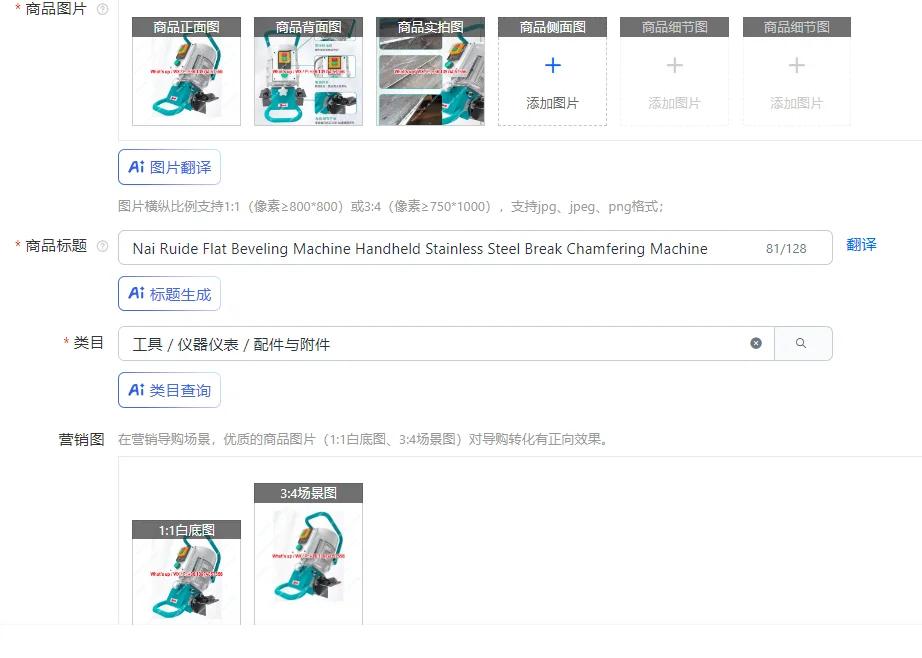Click the help icon next to 商品图片
Image resolution: width=922 pixels, height=658 pixels.
pos(102,9)
